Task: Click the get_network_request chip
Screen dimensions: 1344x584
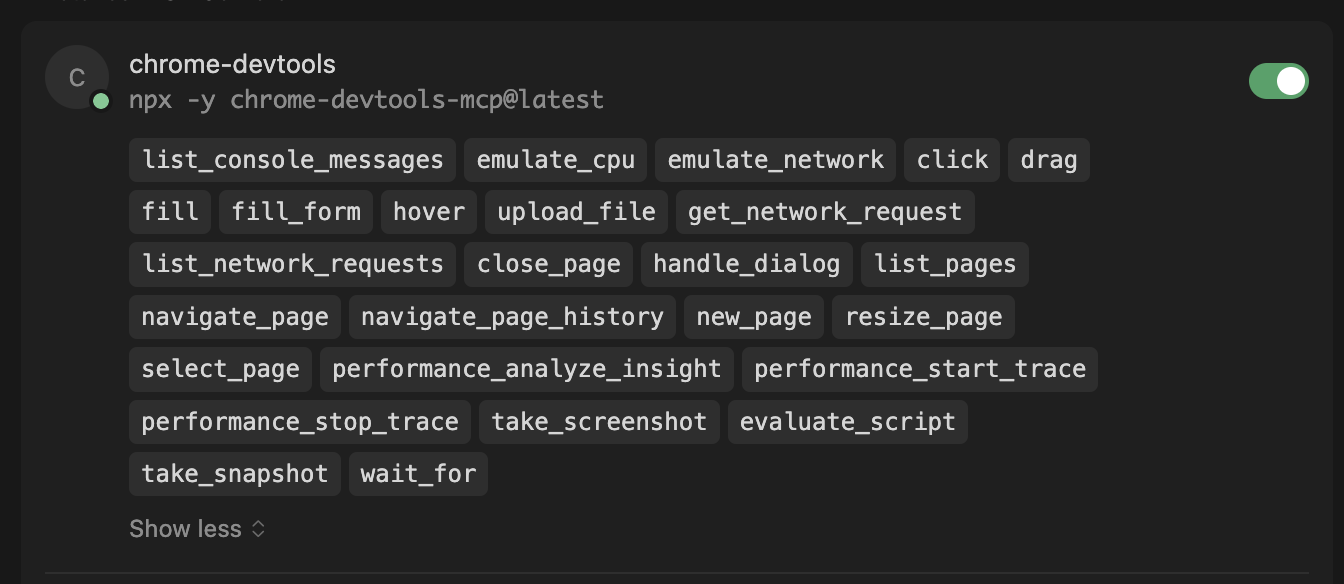Action: tap(825, 212)
